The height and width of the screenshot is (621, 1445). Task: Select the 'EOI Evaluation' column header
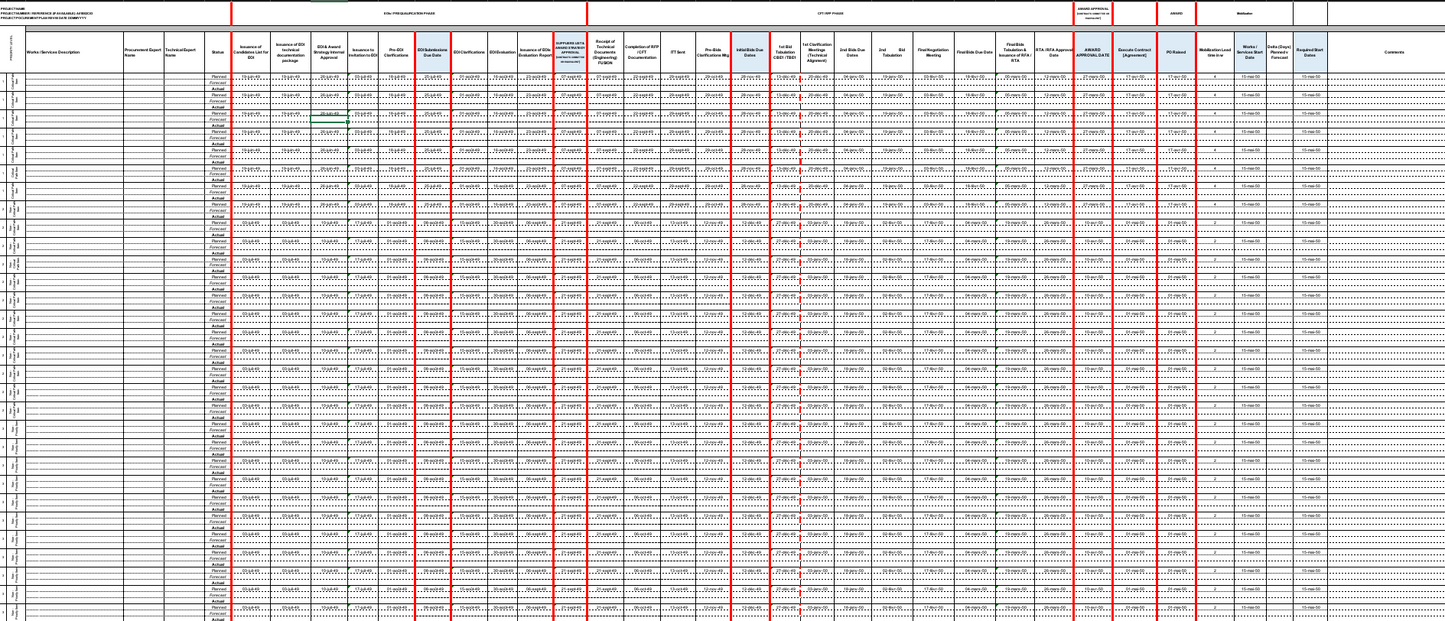coord(502,52)
